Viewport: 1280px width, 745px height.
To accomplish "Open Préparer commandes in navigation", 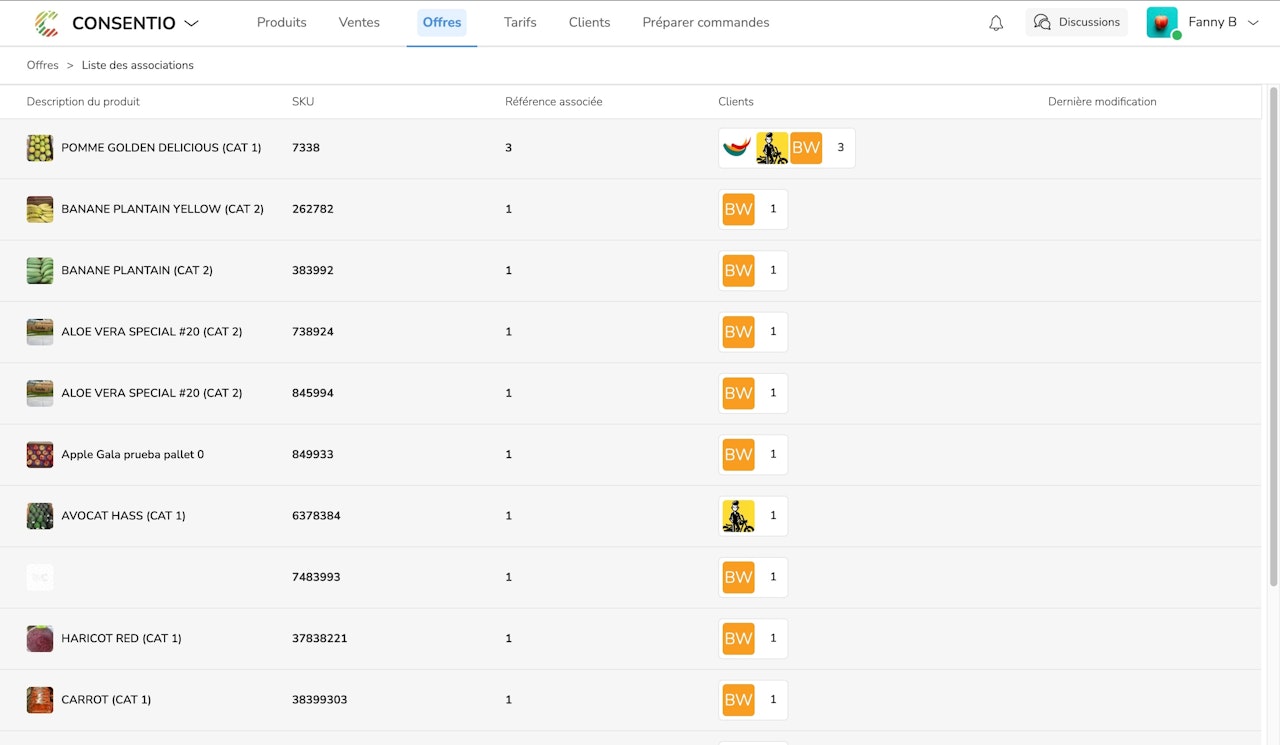I will pos(706,22).
